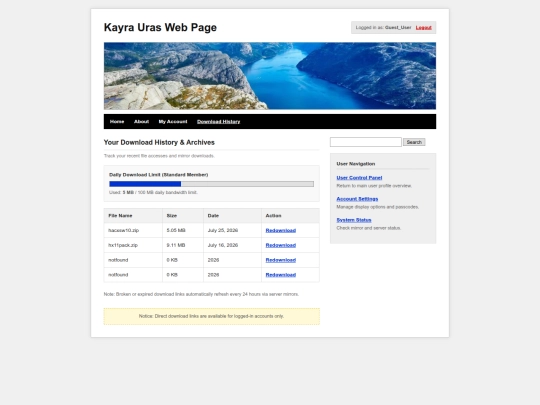Image resolution: width=540 pixels, height=405 pixels.
Task: Click 'Check mirror and server status' description
Action: (368, 228)
